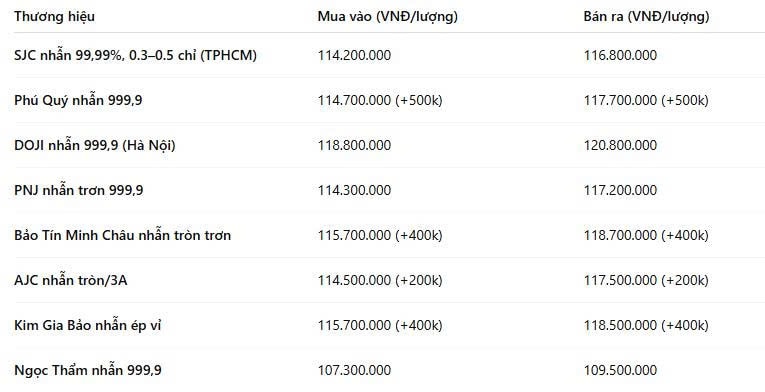Click Ngọc Thẩm buy price 107.300.000
Viewport: 765px width, 392px height.
click(x=354, y=370)
